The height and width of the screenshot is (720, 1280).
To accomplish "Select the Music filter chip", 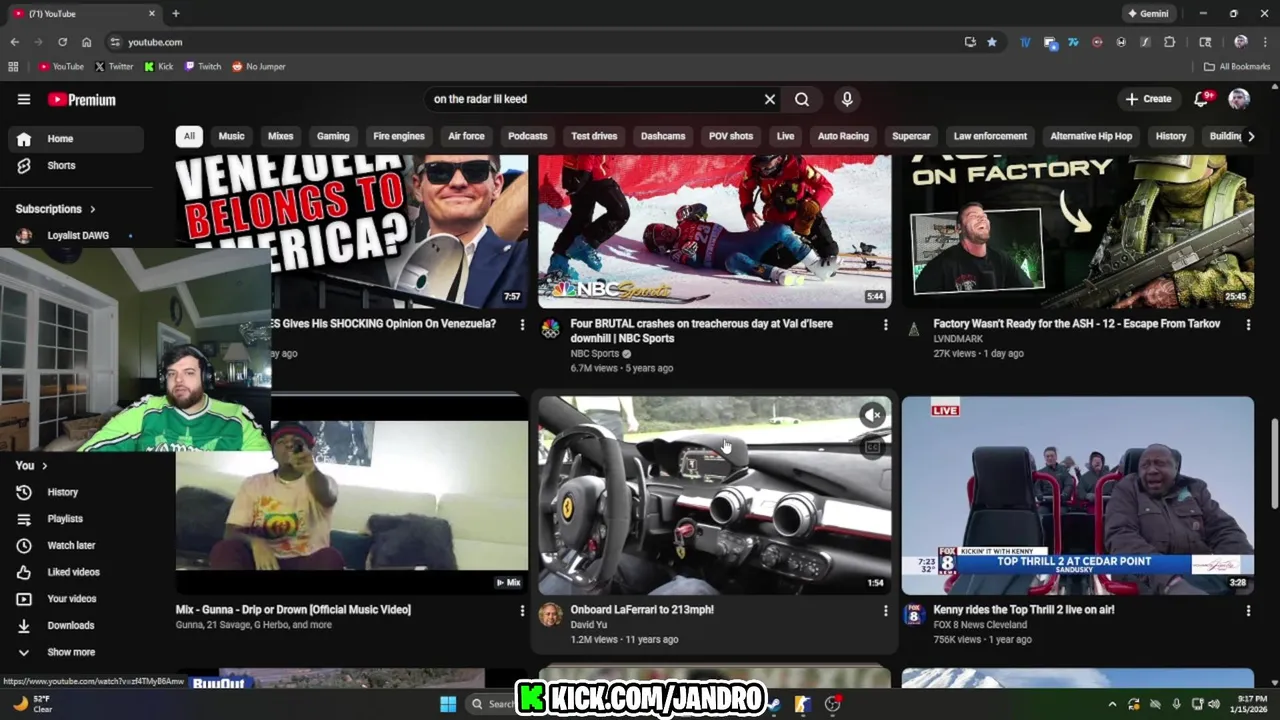I will point(231,136).
